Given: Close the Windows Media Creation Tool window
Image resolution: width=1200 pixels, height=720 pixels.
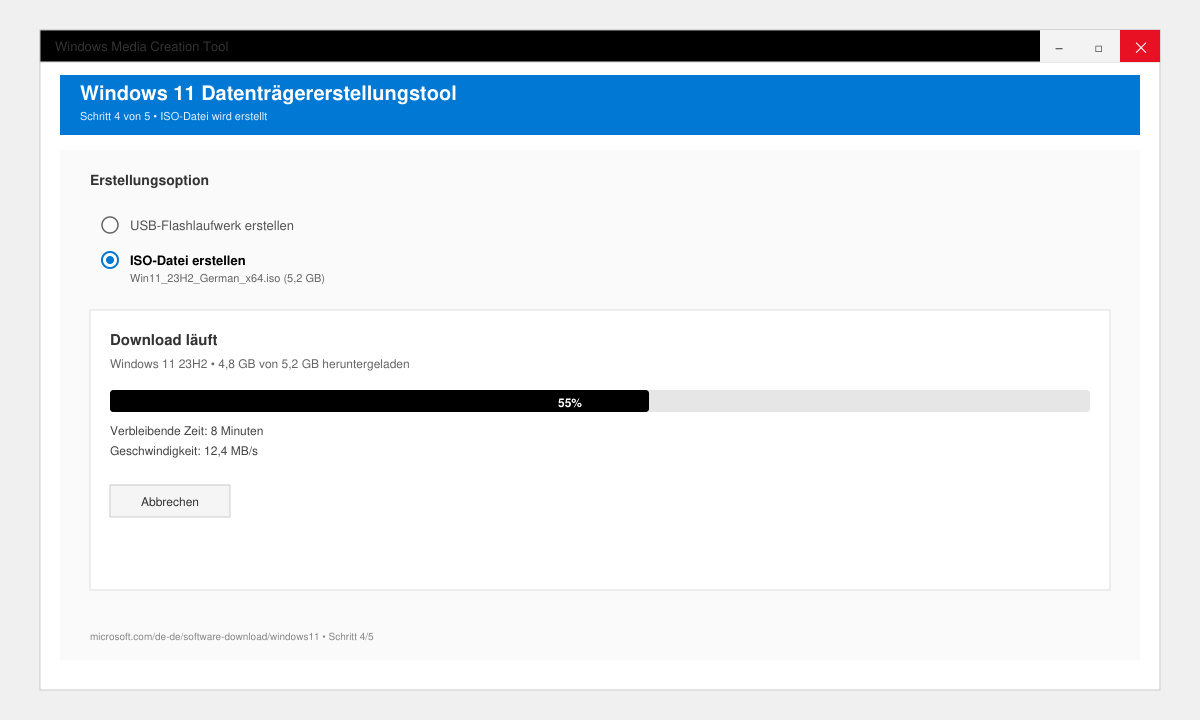Looking at the screenshot, I should coord(1140,47).
